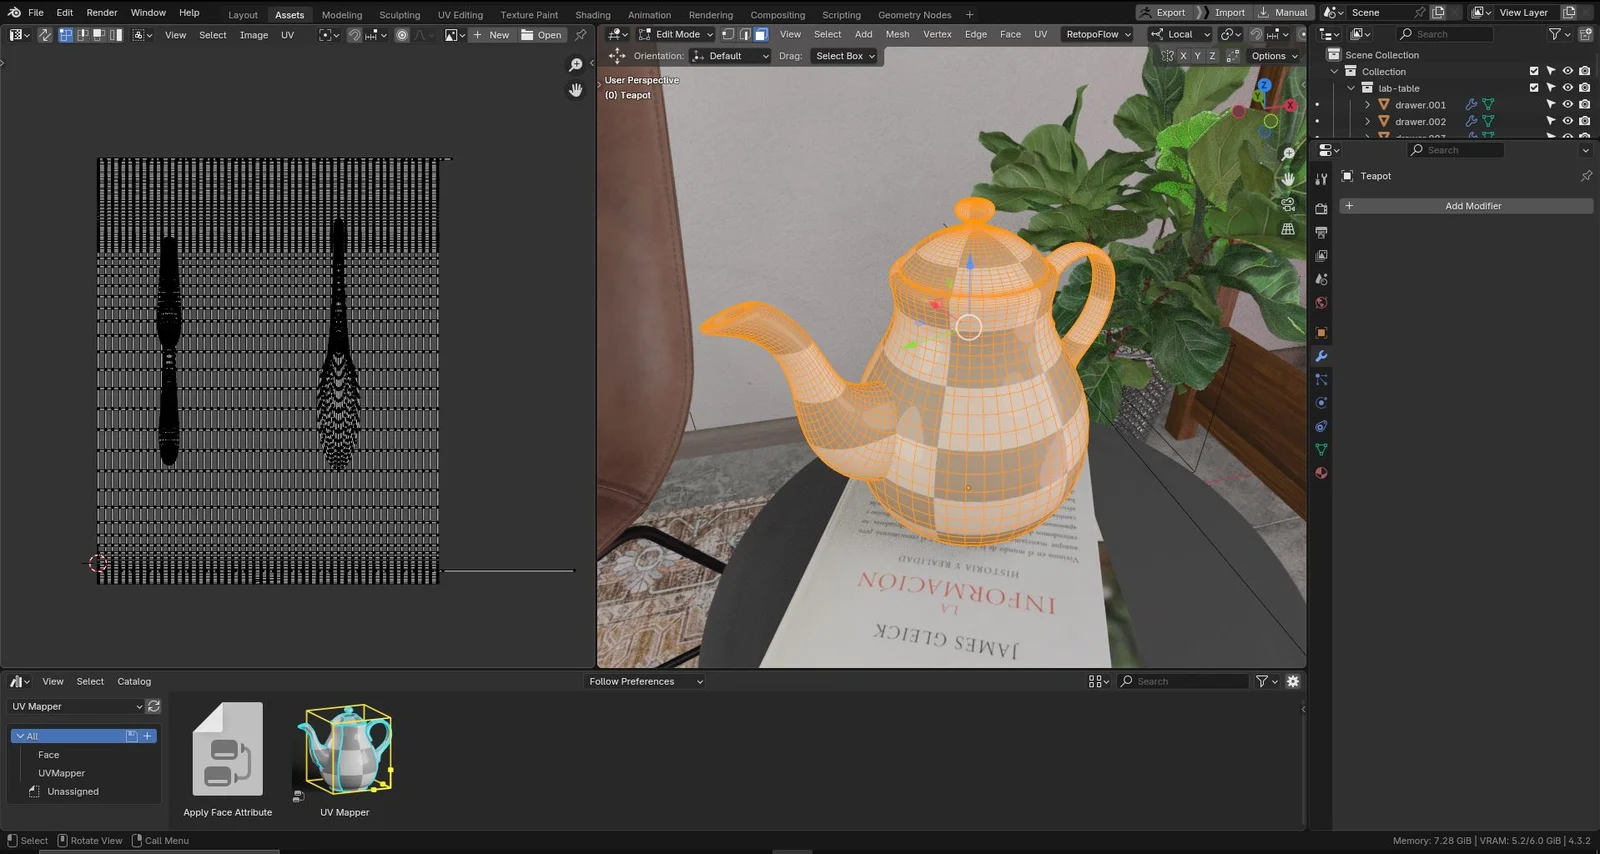
Task: Click the Blender logo menu
Action: (14, 13)
